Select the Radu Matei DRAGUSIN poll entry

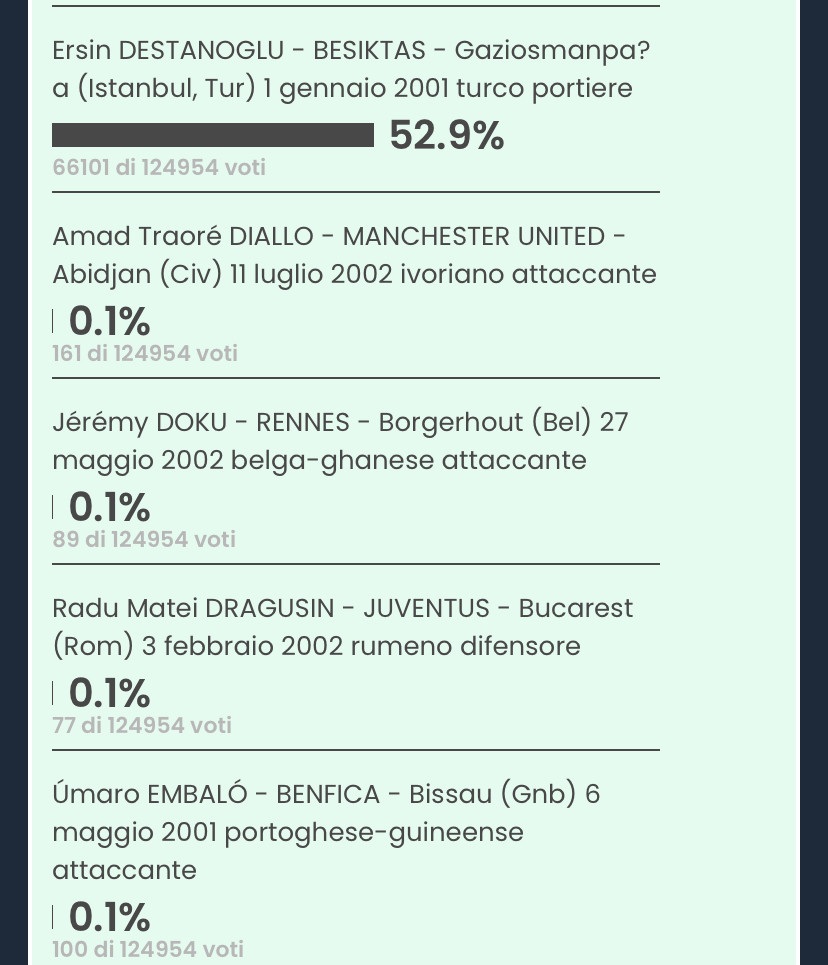(343, 627)
